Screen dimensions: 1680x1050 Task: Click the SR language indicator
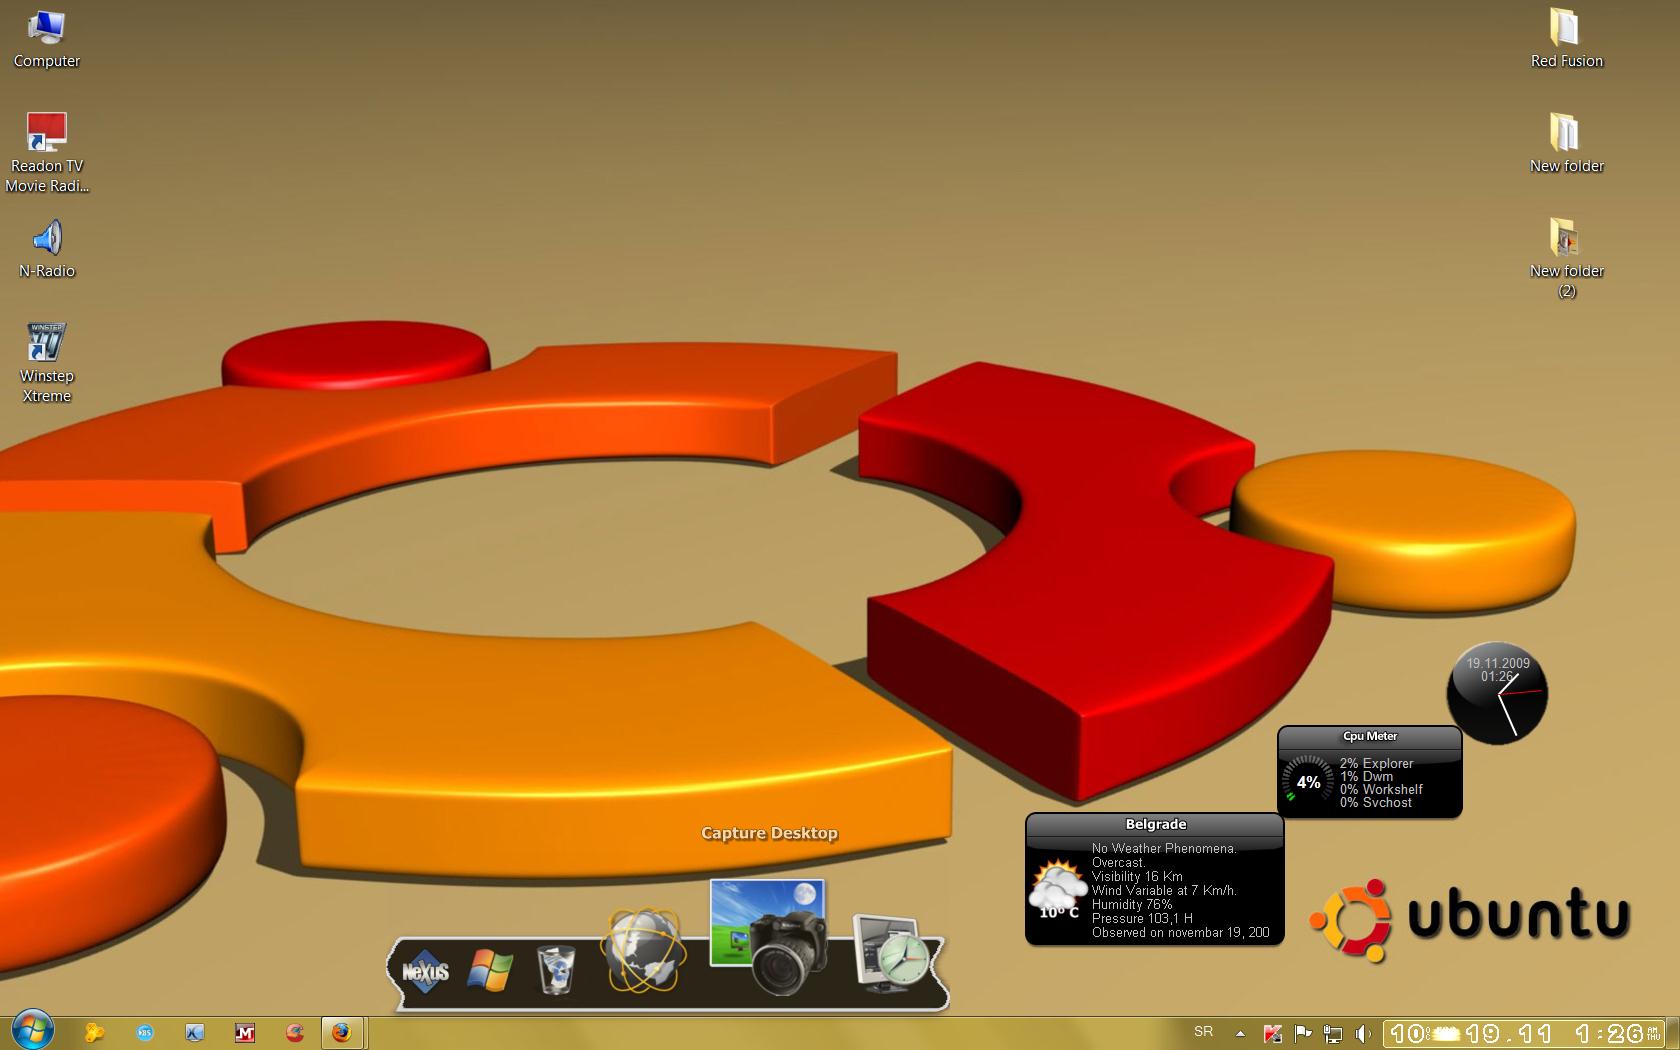pos(1203,1032)
